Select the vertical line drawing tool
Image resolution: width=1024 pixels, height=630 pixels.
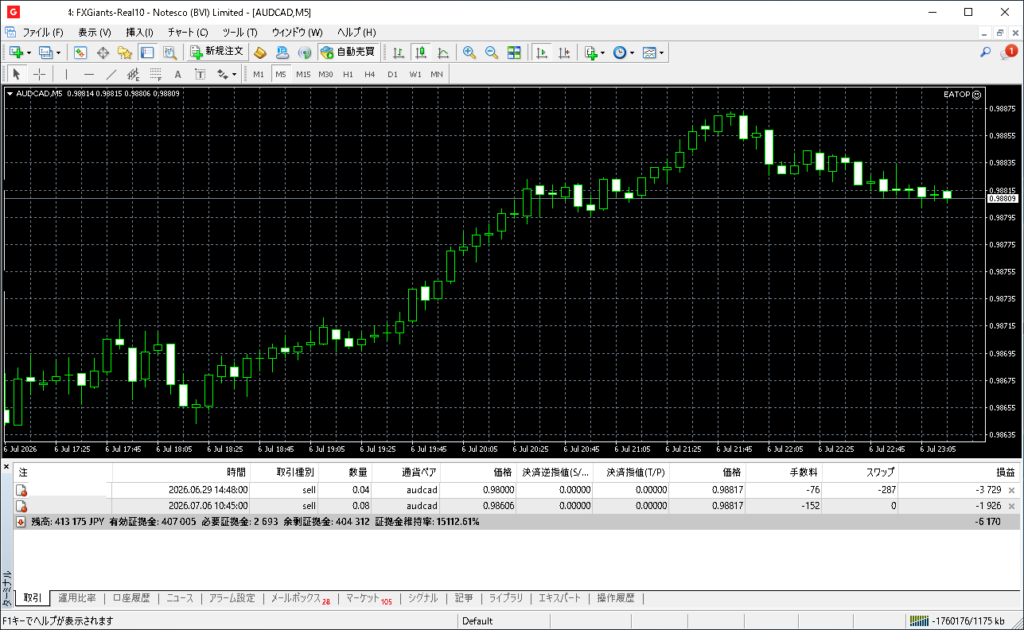pos(66,74)
